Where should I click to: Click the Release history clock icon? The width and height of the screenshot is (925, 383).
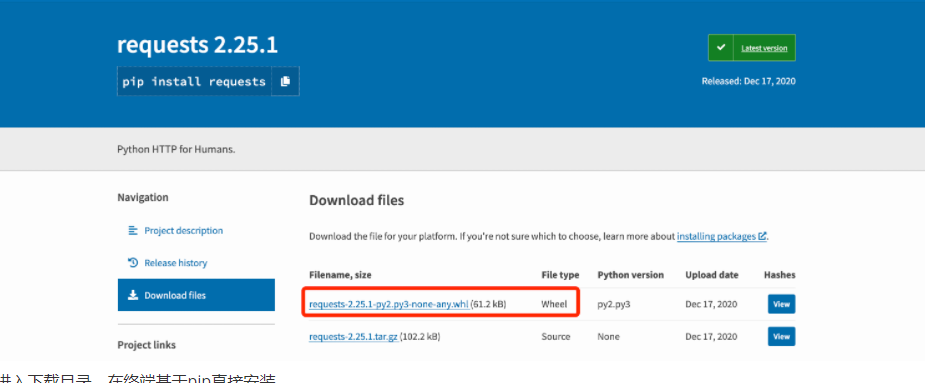pos(133,263)
